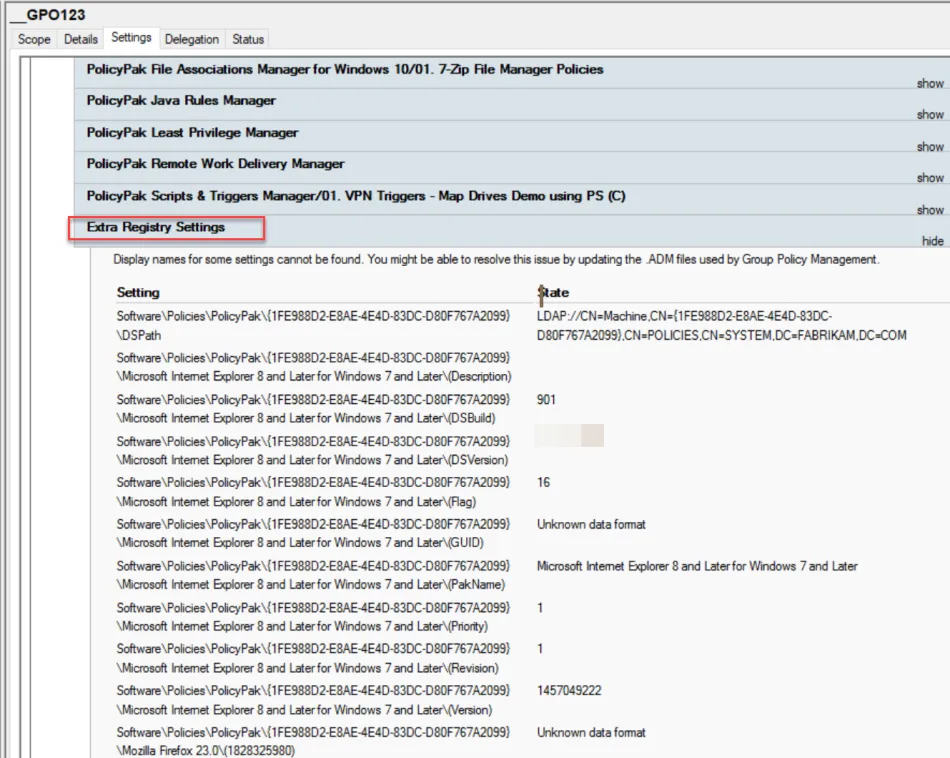Hide the Extra Registry Settings section

(x=932, y=242)
